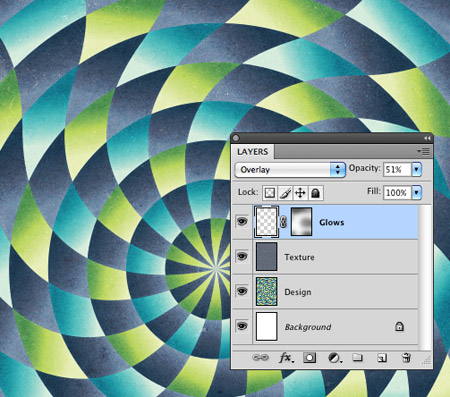This screenshot has width=450, height=397.
Task: Hide the Design layer
Action: click(242, 291)
